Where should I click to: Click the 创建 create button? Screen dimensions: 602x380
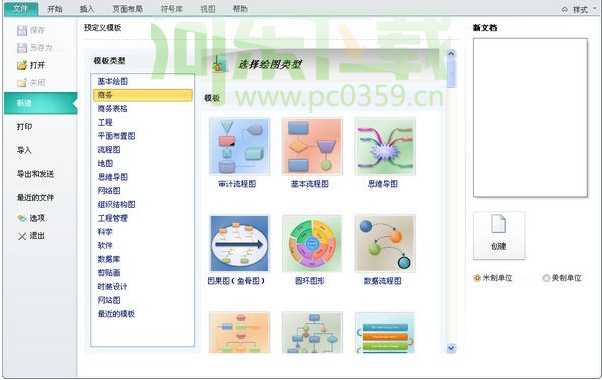click(499, 235)
